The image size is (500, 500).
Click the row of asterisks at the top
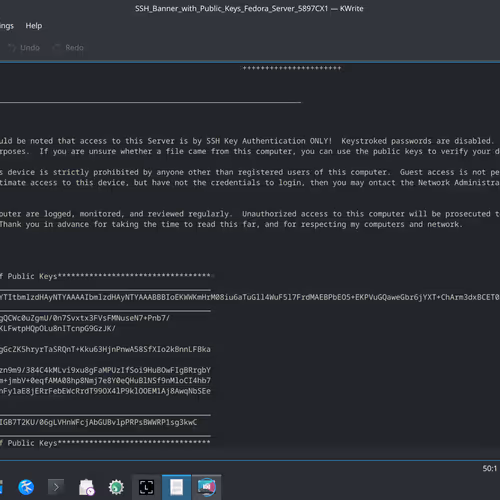[x=292, y=68]
